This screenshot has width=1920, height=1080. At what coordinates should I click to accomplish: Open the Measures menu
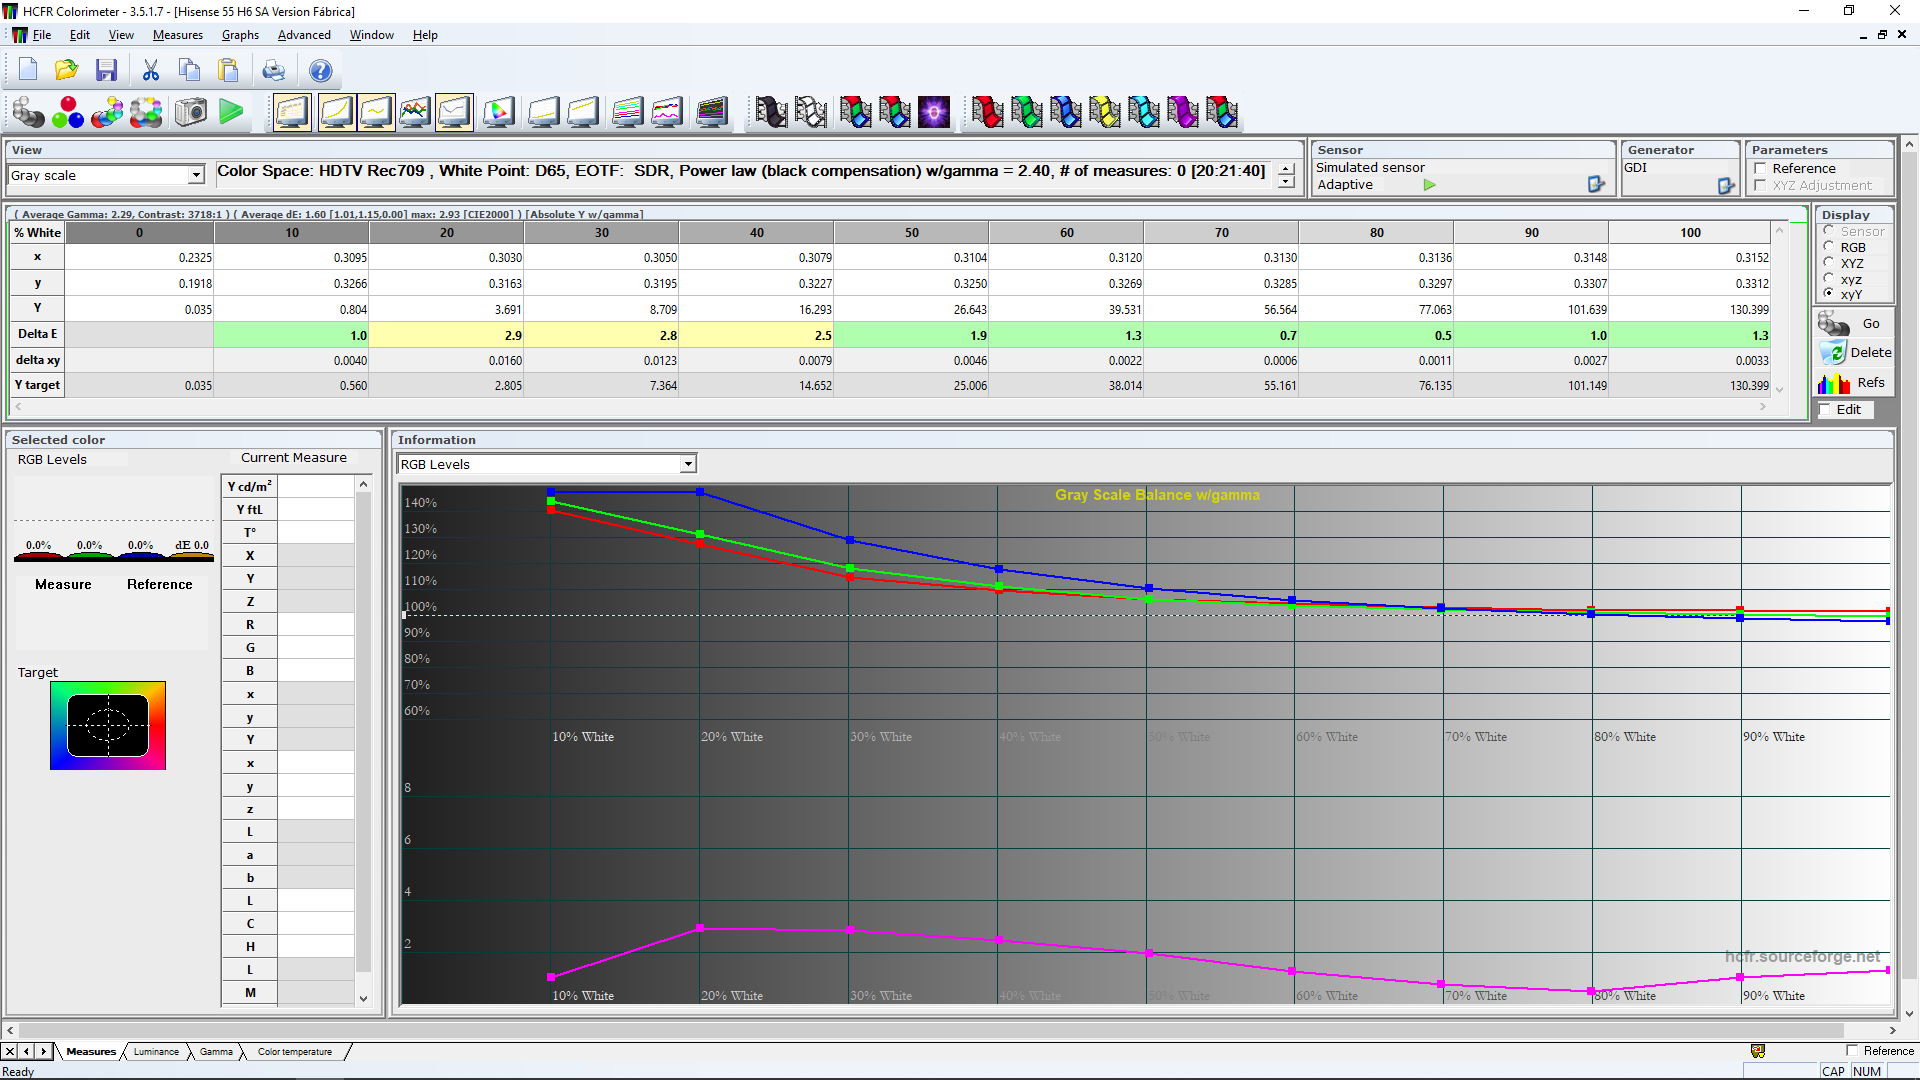point(177,35)
